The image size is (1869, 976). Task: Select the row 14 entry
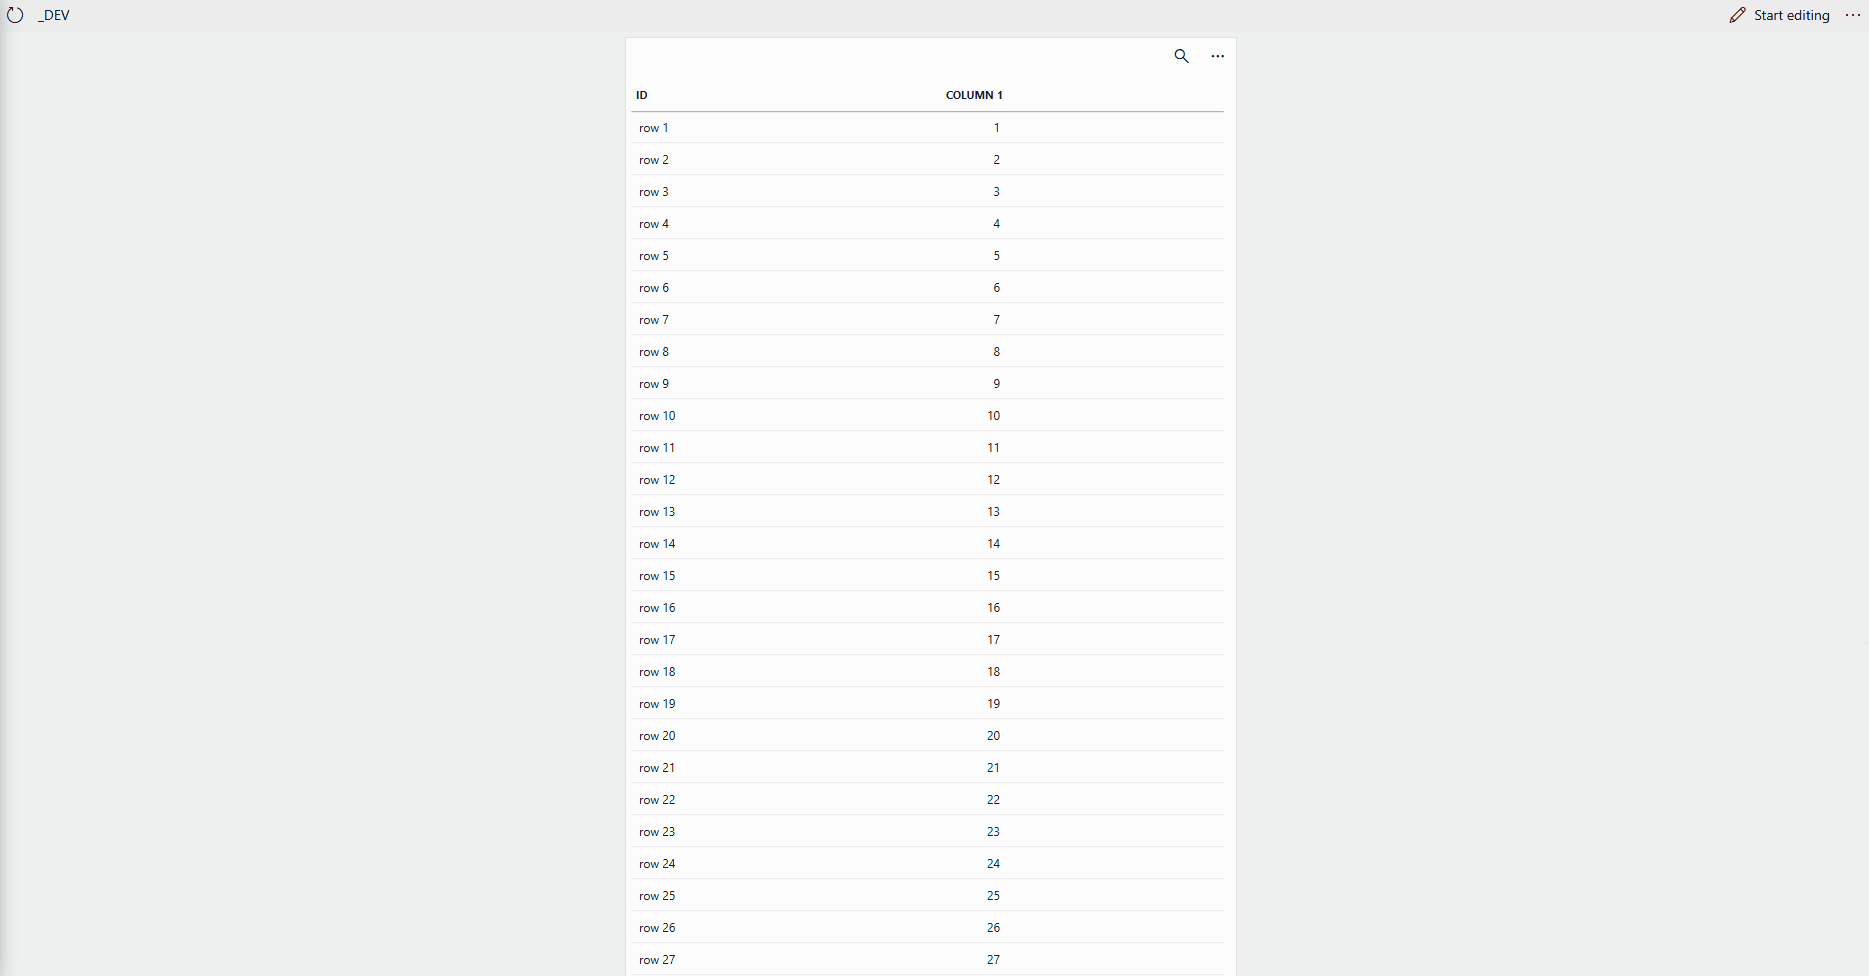click(657, 544)
